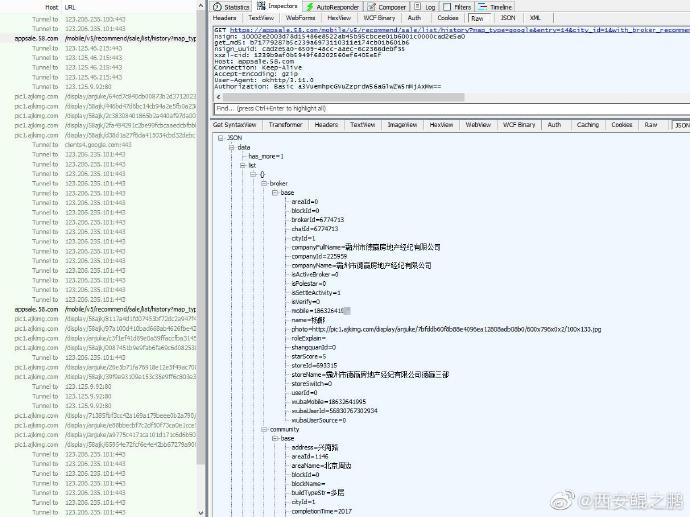
Task: Open response WCF Binary tab
Action: click(x=519, y=125)
